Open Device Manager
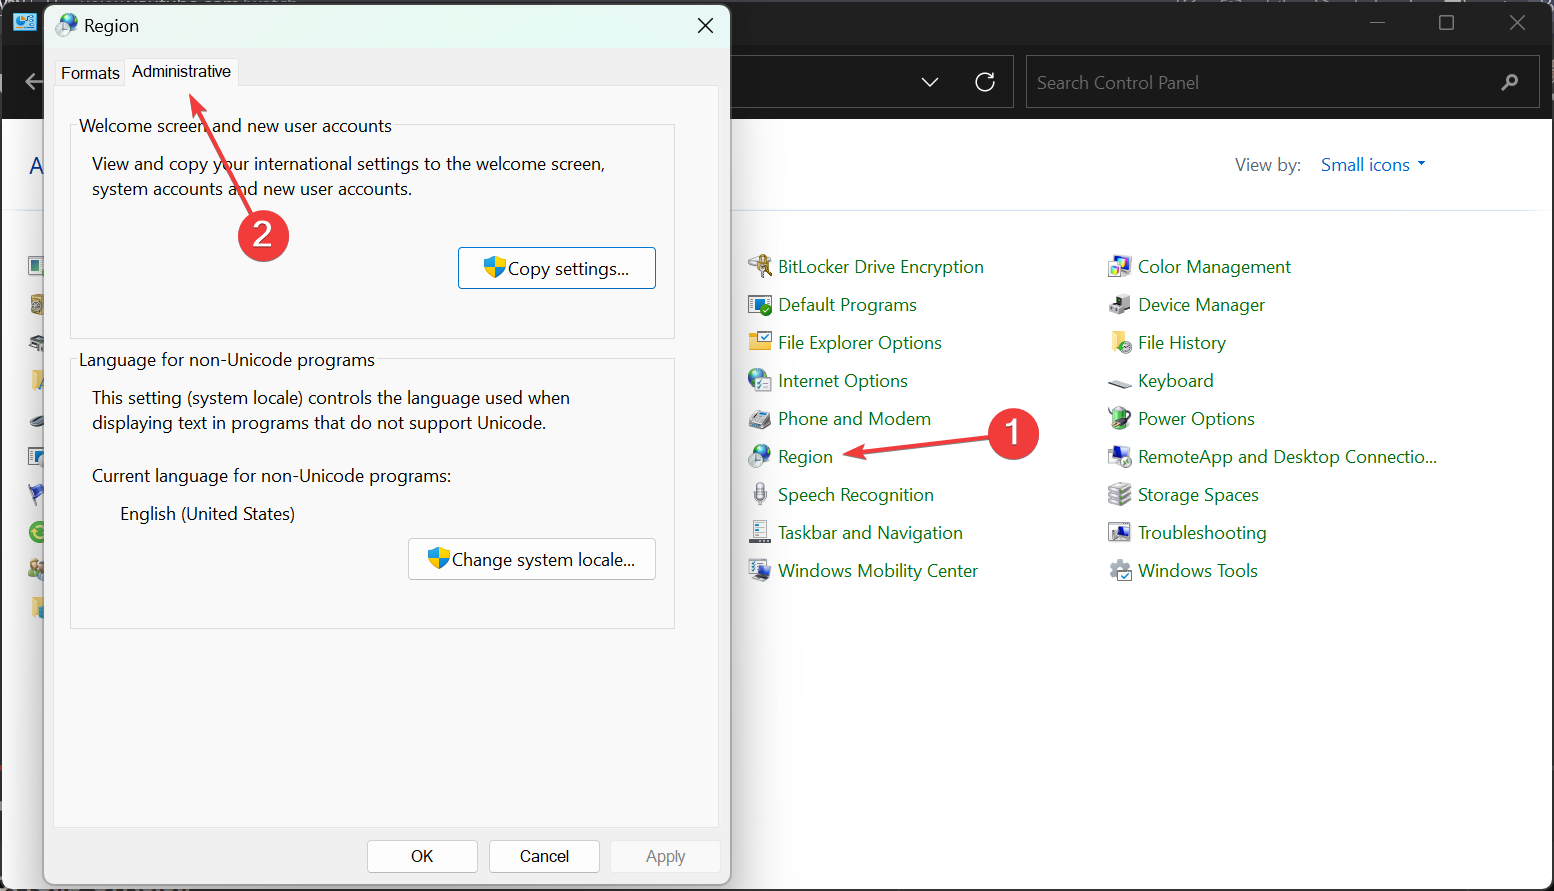 click(1200, 304)
